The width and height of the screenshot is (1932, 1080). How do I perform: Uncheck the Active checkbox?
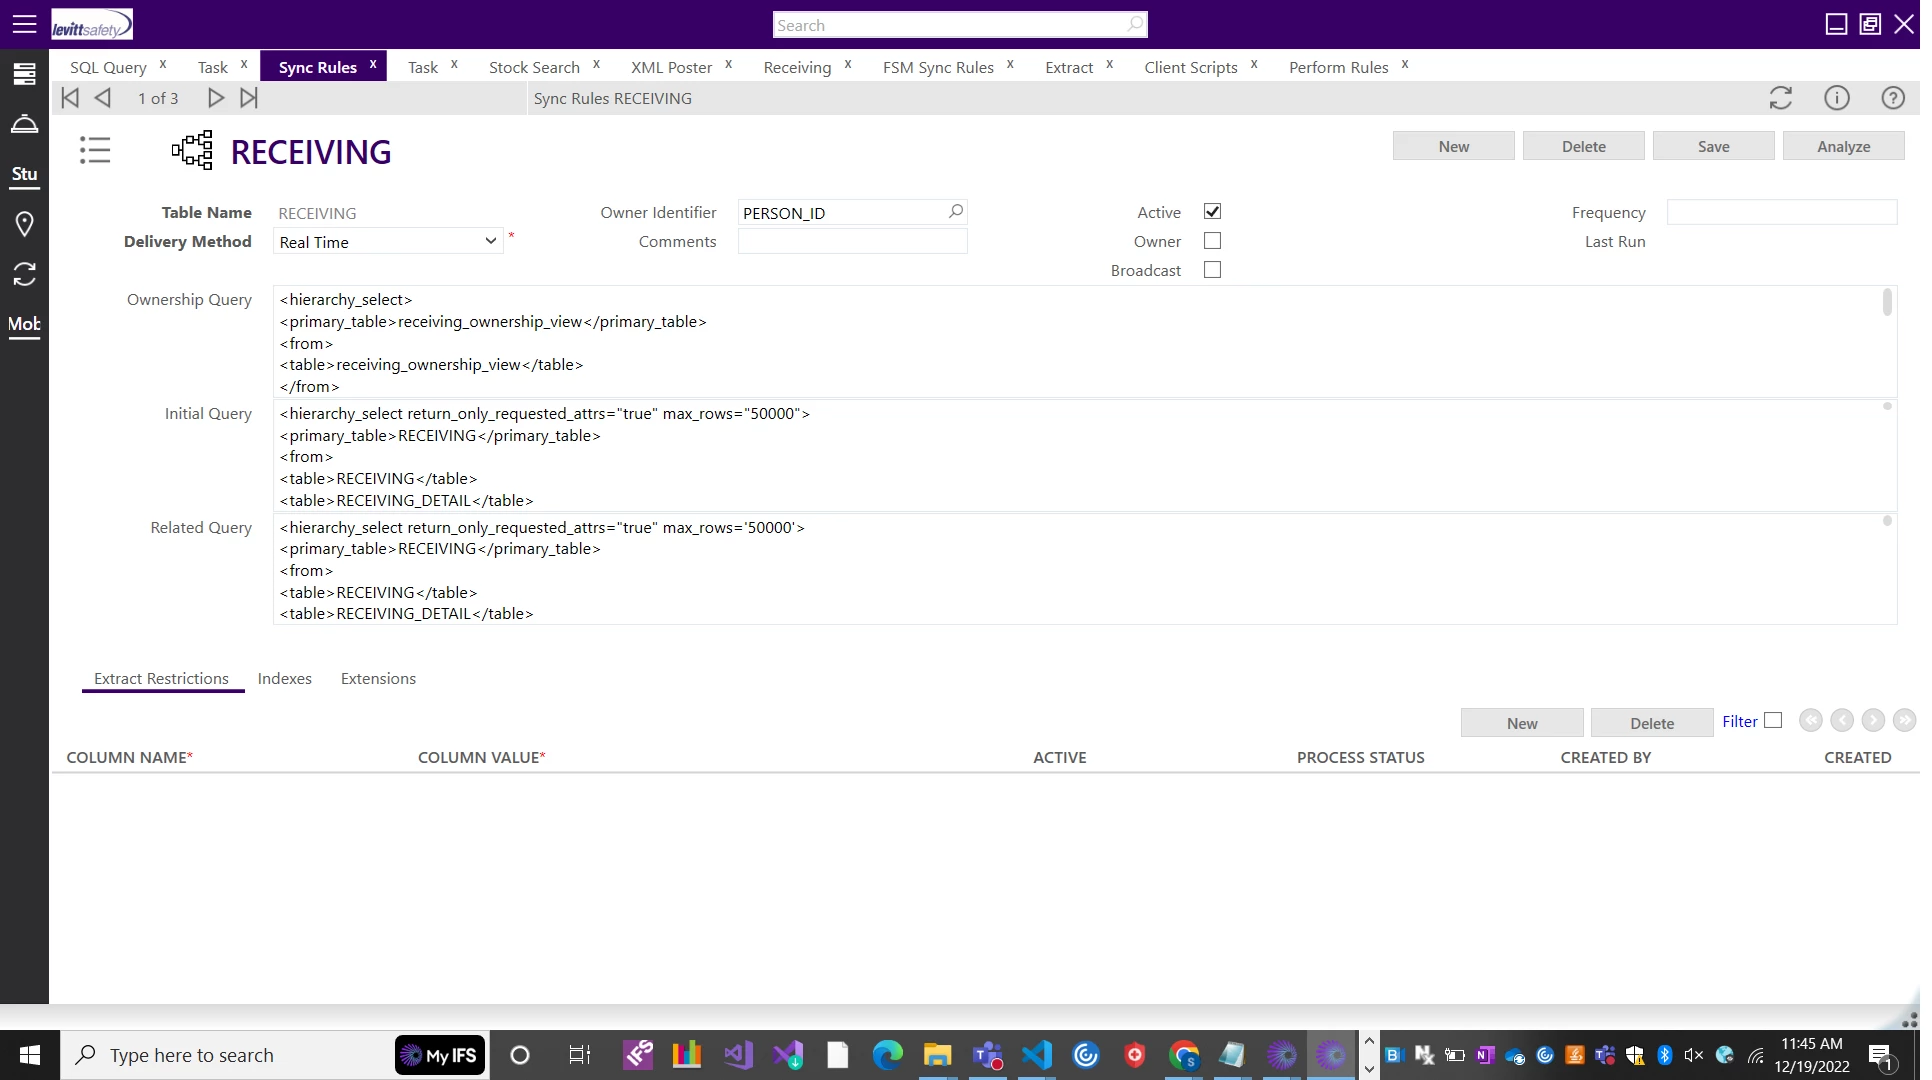tap(1212, 212)
